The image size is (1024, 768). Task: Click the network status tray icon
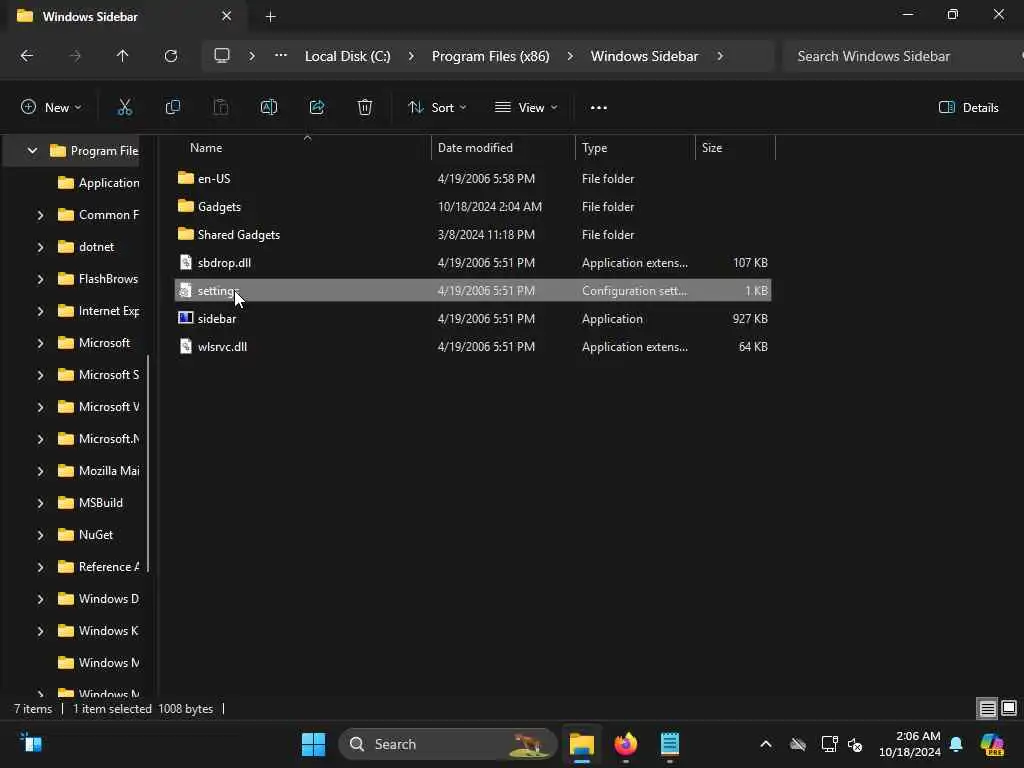tap(829, 744)
